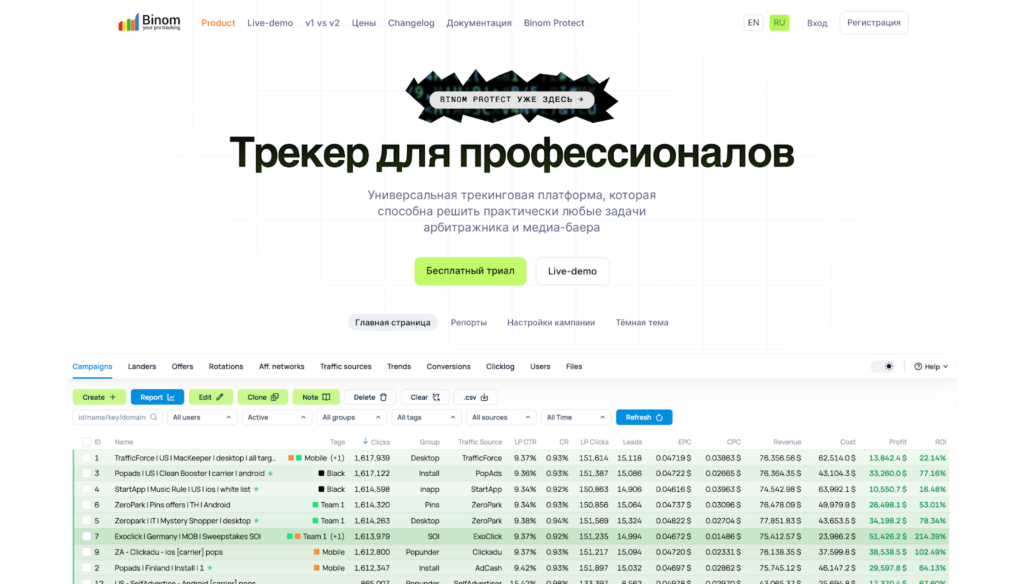Open the Документация navigation link
Image resolution: width=1024 pixels, height=584 pixels.
pos(479,23)
